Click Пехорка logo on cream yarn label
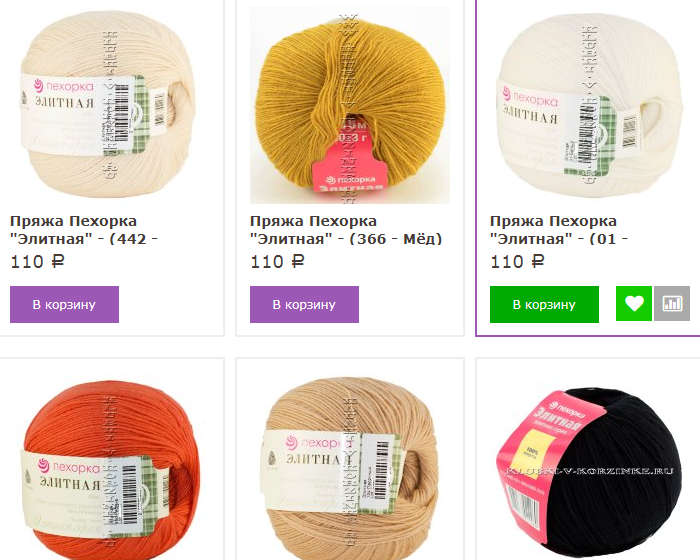Screen dimensions: 700x560 [x=64, y=86]
